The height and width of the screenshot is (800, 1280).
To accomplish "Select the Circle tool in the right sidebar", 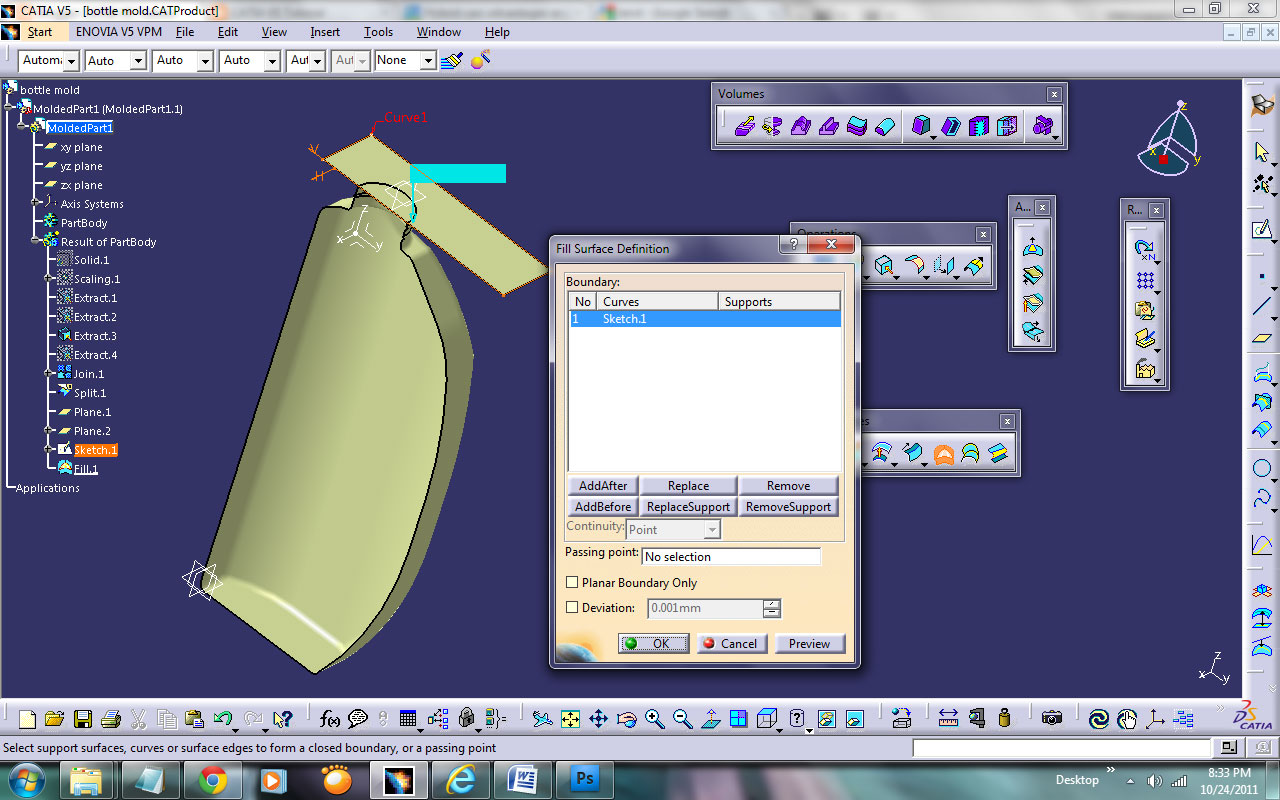I will tap(1262, 467).
